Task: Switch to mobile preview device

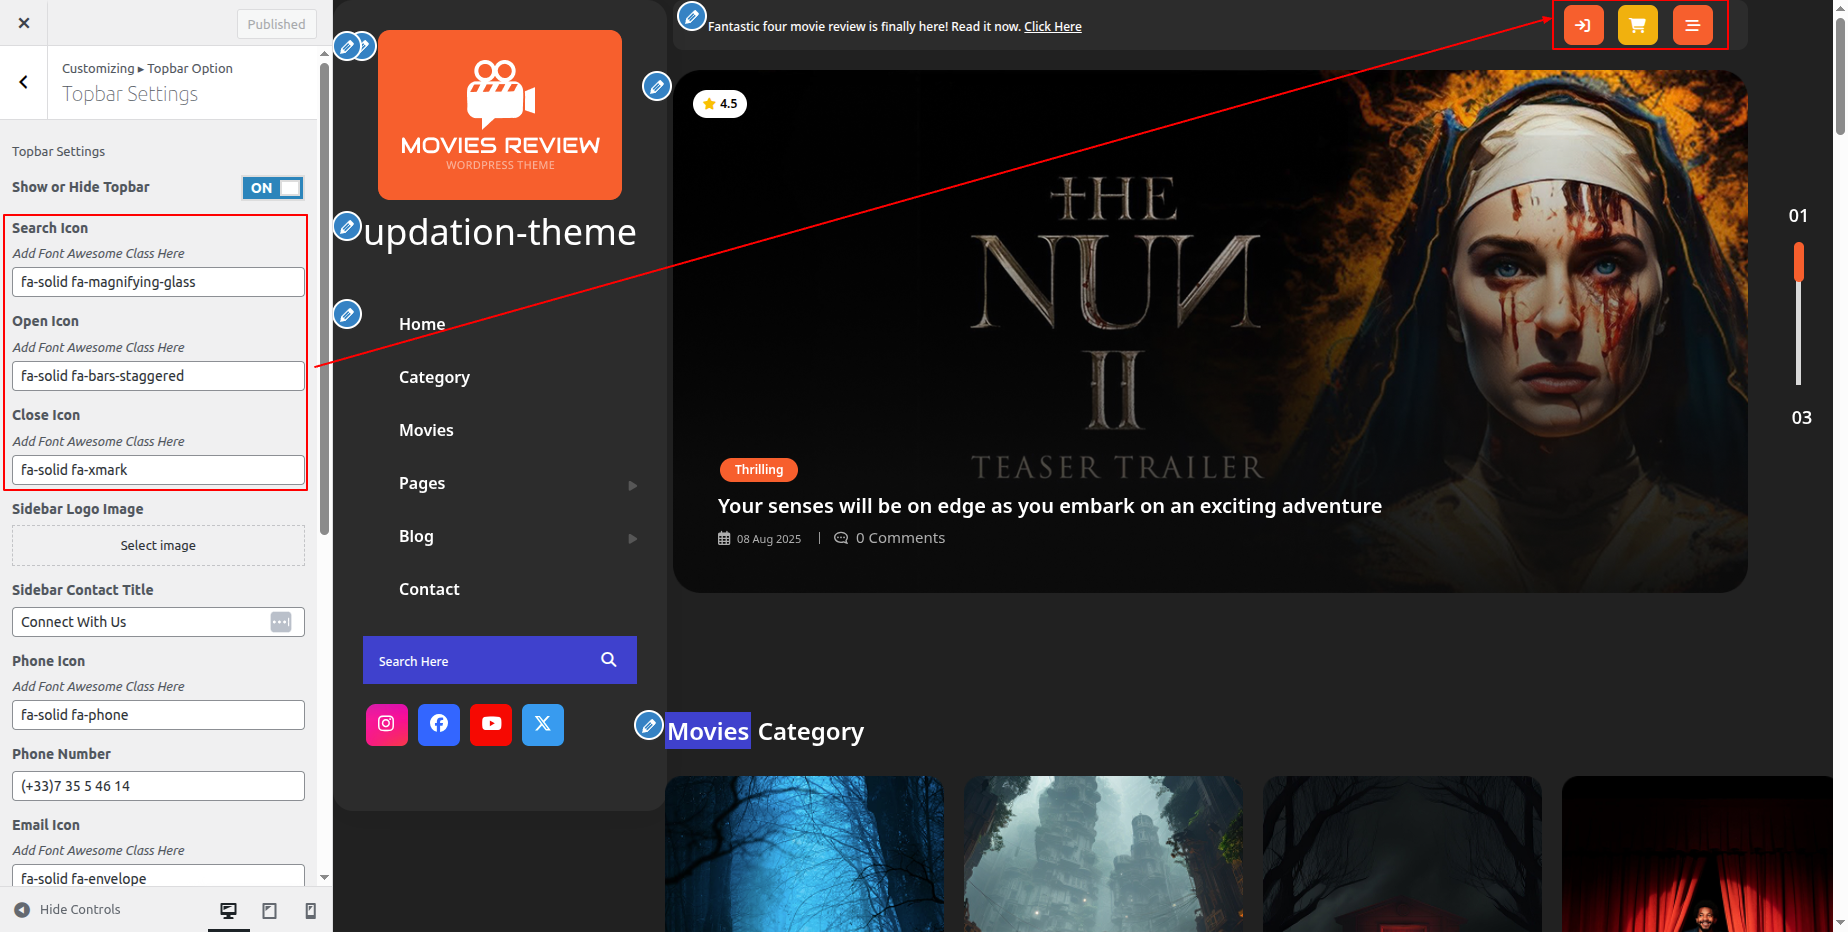Action: coord(310,910)
